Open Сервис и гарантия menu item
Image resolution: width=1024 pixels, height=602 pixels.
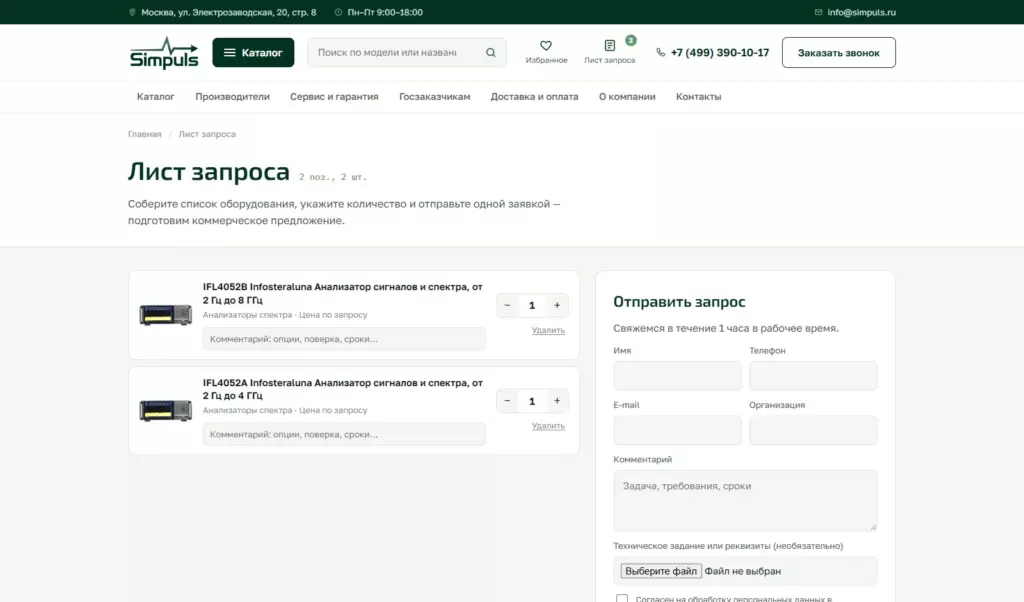[334, 97]
